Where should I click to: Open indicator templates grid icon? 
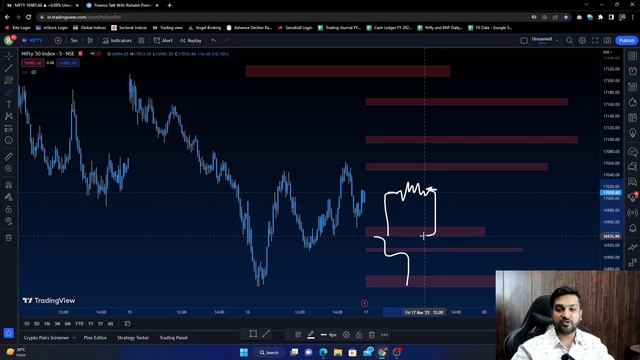click(141, 40)
